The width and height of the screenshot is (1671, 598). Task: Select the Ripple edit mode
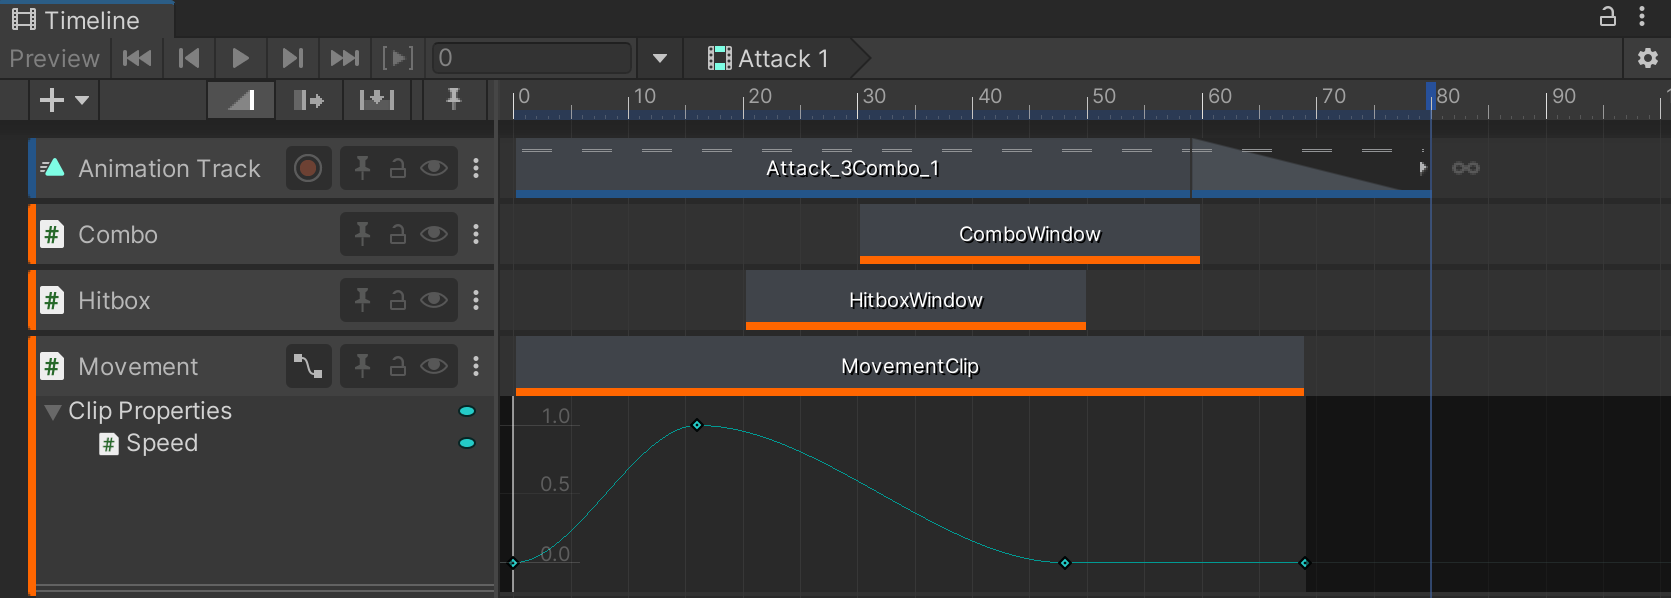point(308,100)
